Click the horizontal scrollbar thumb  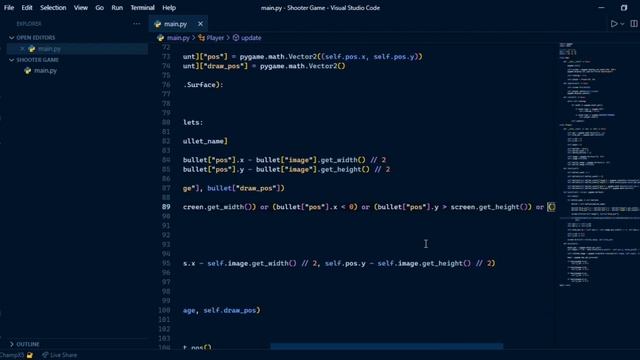pyautogui.click(x=387, y=346)
